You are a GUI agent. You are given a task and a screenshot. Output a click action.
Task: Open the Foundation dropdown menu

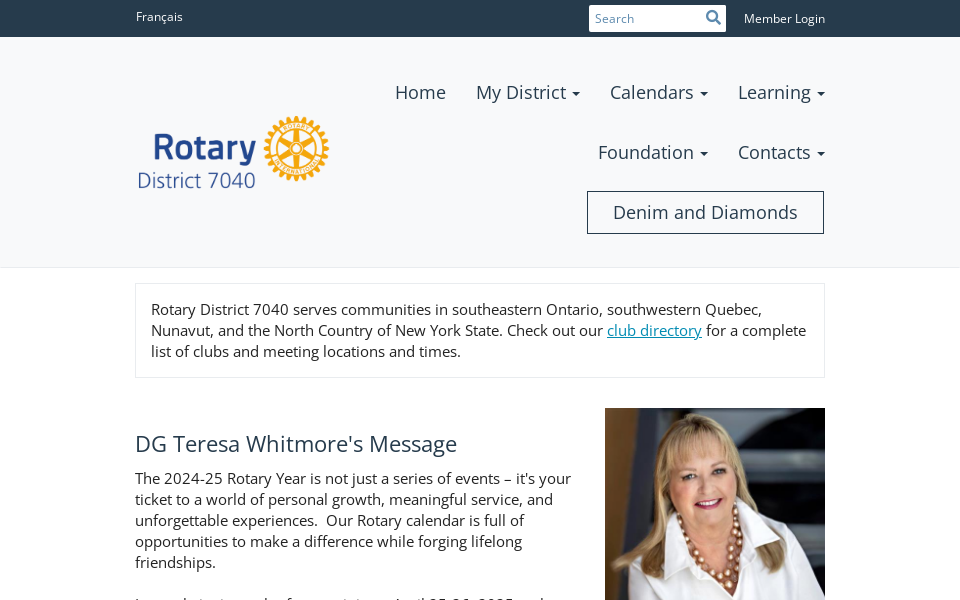652,152
